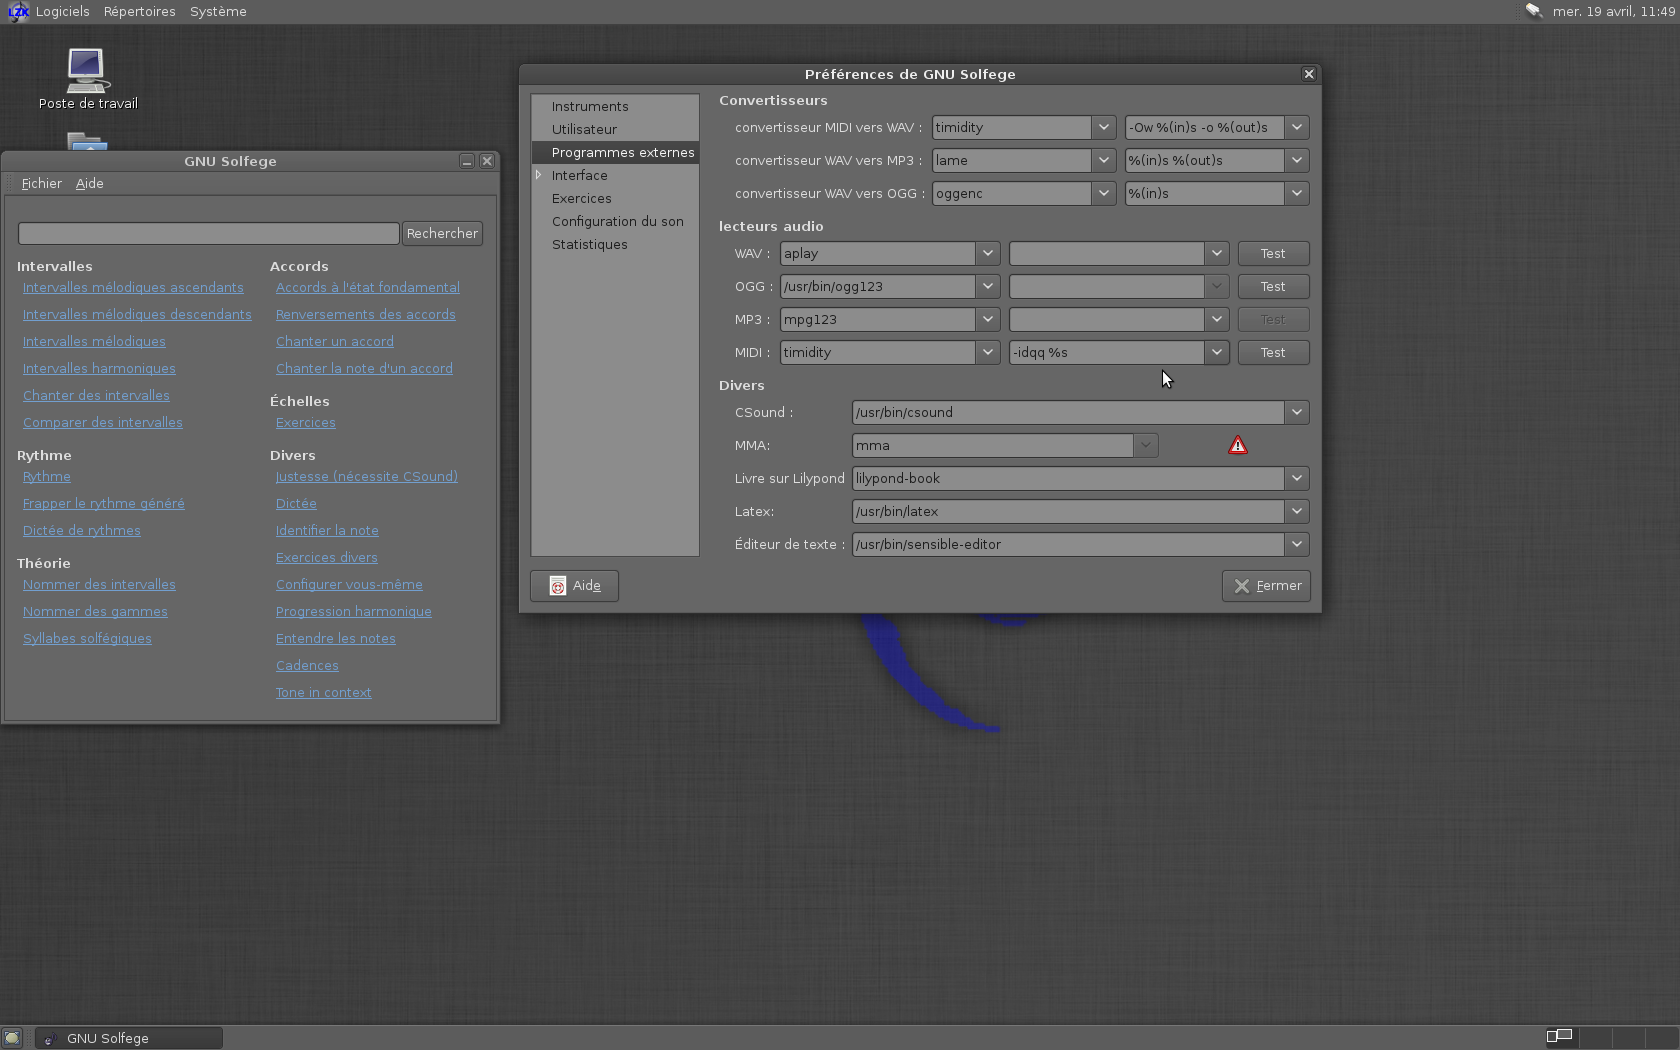
Task: Click the search text field in GNU Solfege
Action: pos(208,233)
